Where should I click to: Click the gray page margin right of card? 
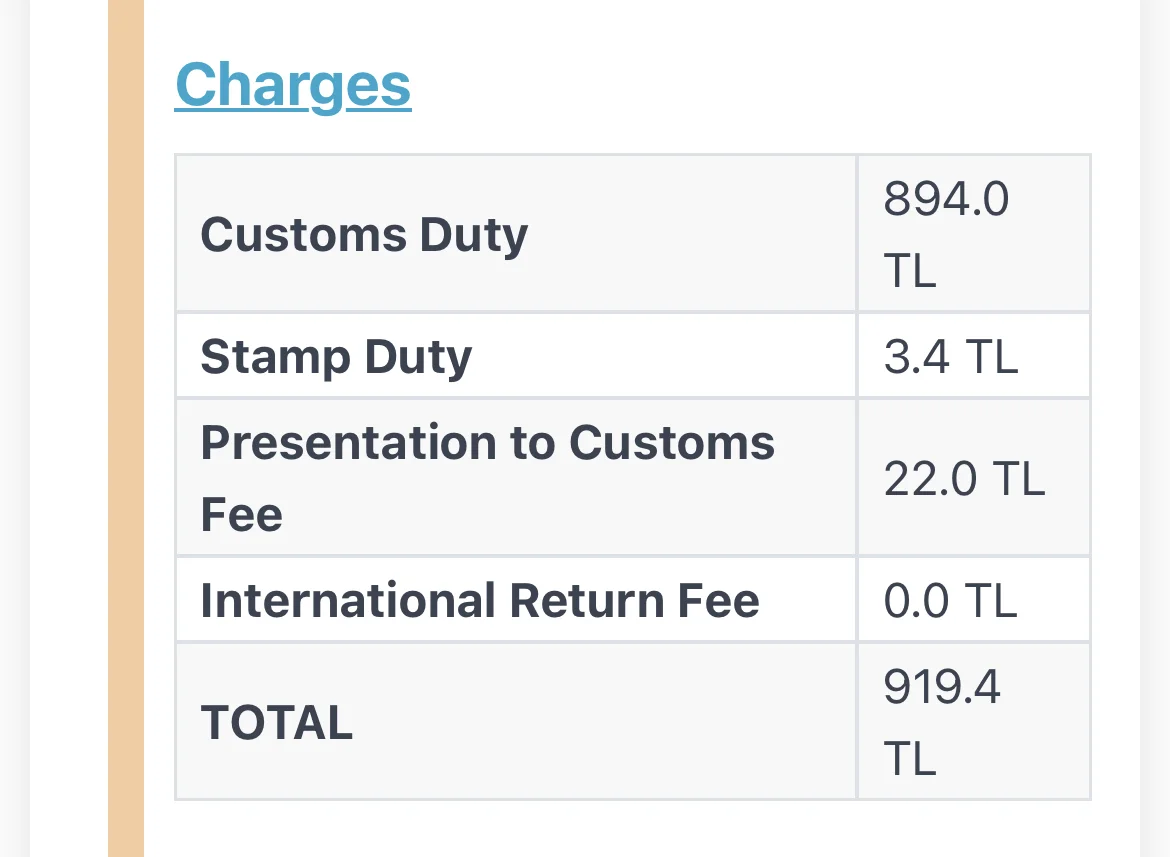point(1155,428)
